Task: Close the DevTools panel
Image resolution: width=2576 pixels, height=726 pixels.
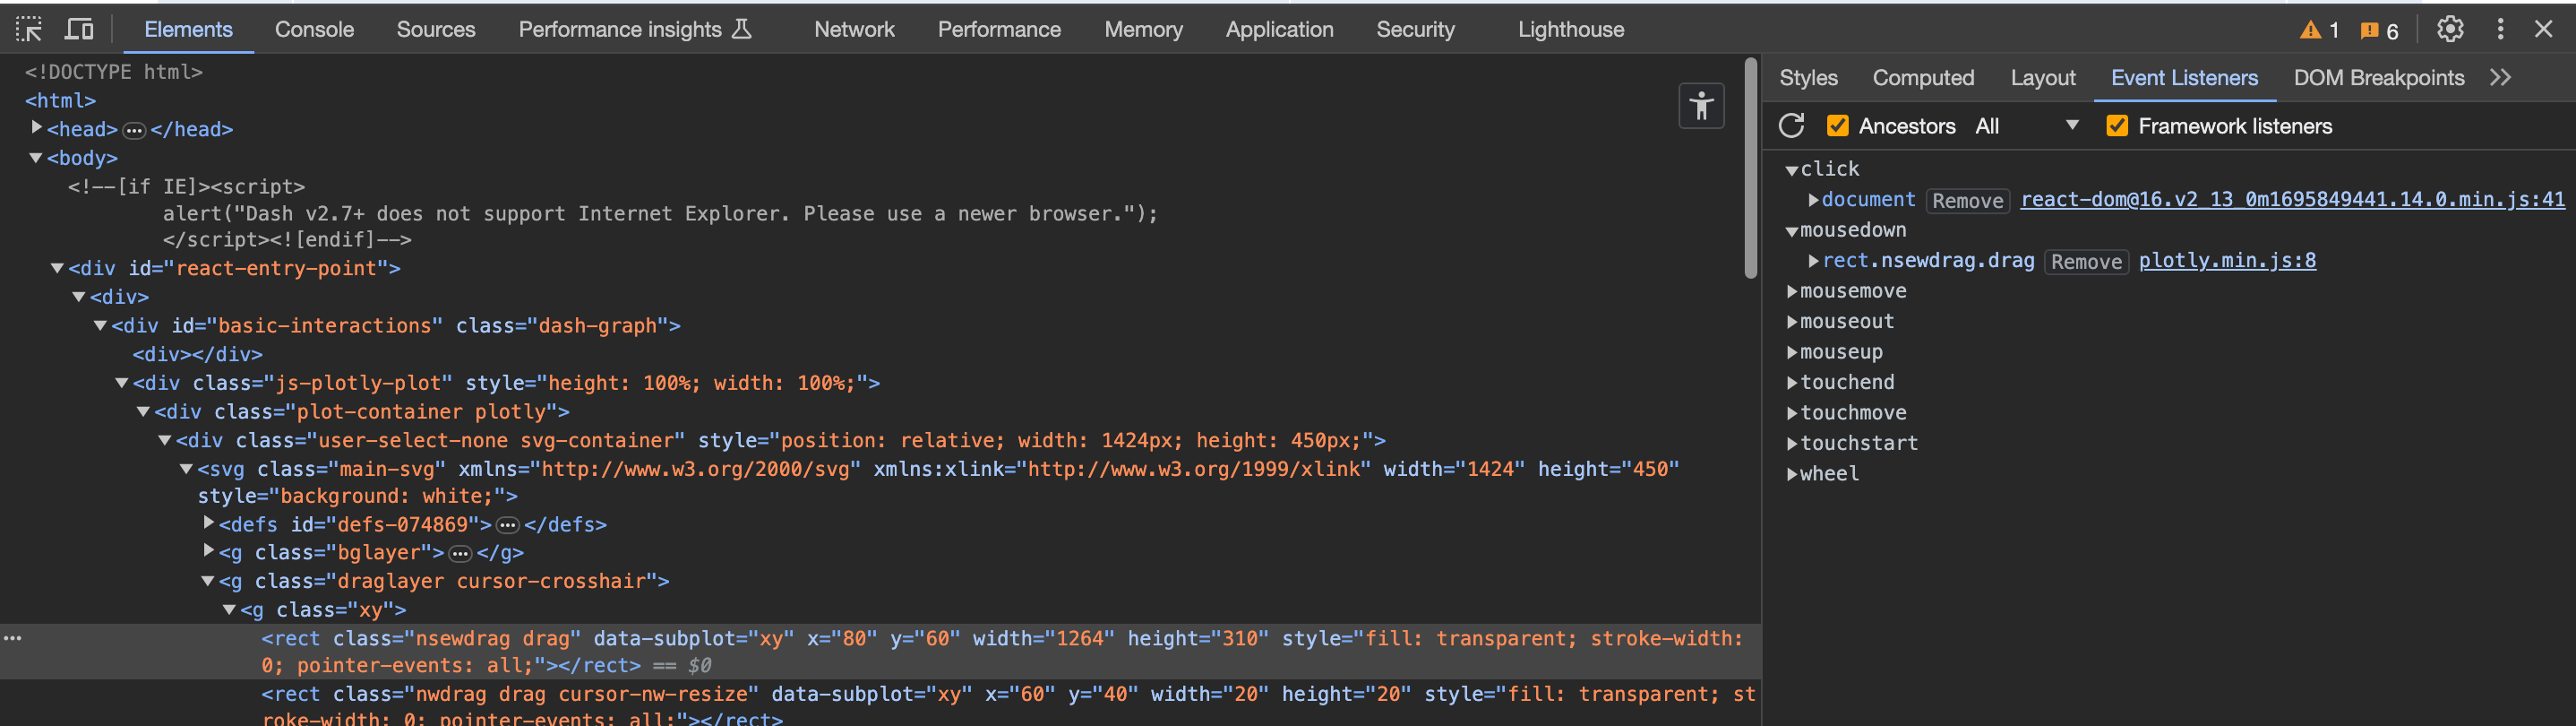Action: (2544, 29)
